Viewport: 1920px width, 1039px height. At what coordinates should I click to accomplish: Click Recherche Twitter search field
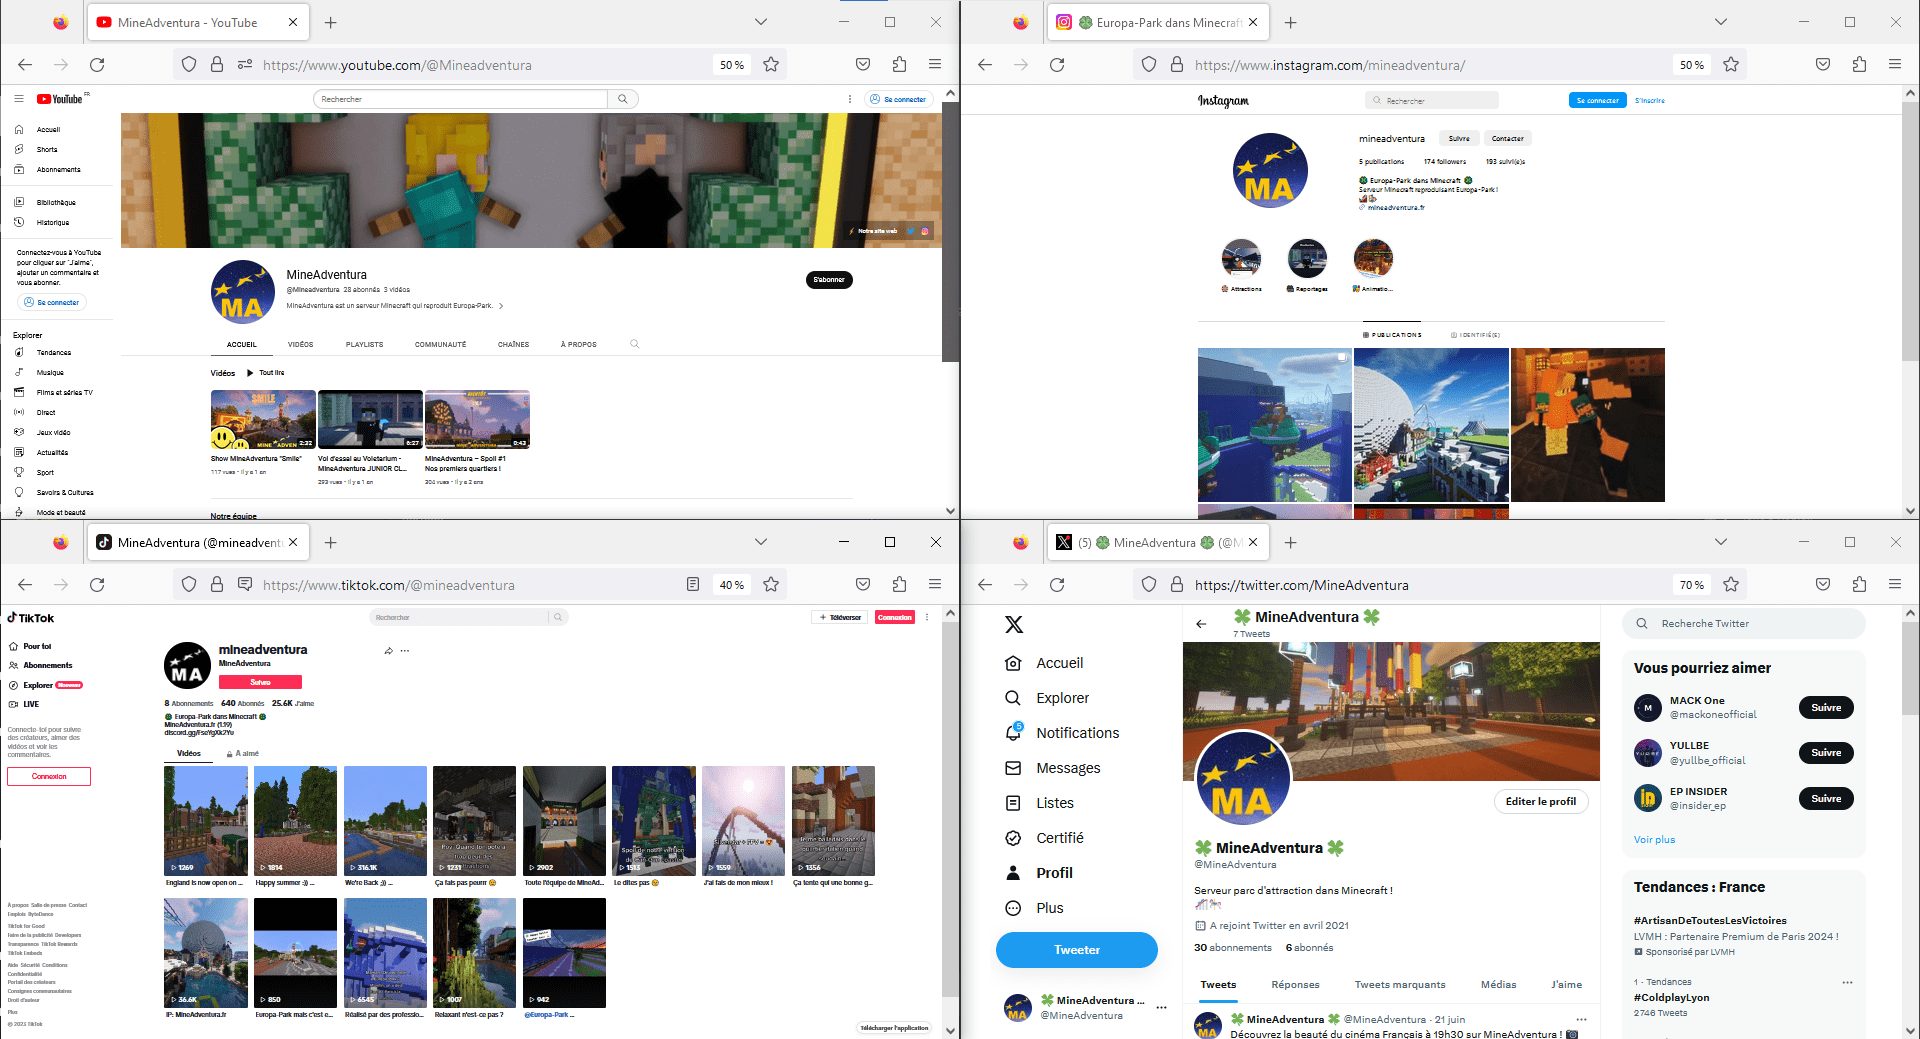tap(1743, 624)
